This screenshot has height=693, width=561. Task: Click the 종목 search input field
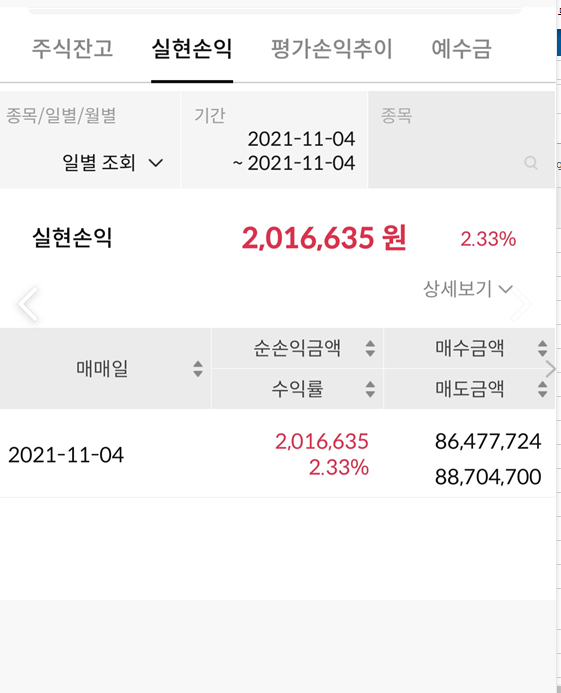click(461, 140)
